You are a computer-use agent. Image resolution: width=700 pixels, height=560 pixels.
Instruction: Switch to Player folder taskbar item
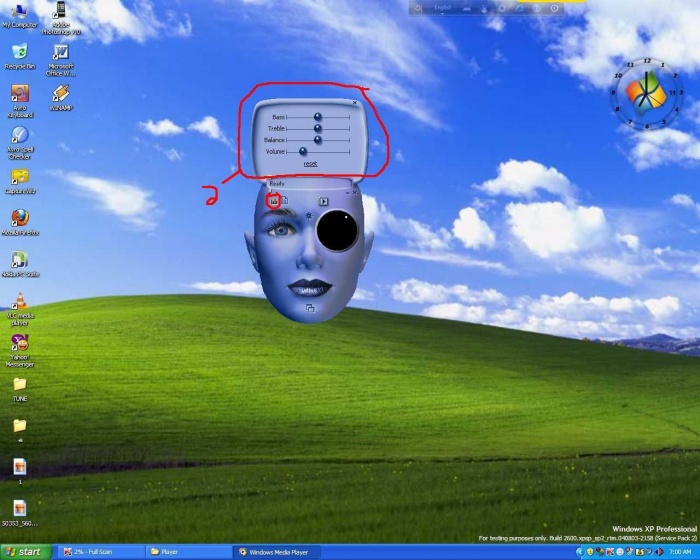[x=188, y=552]
